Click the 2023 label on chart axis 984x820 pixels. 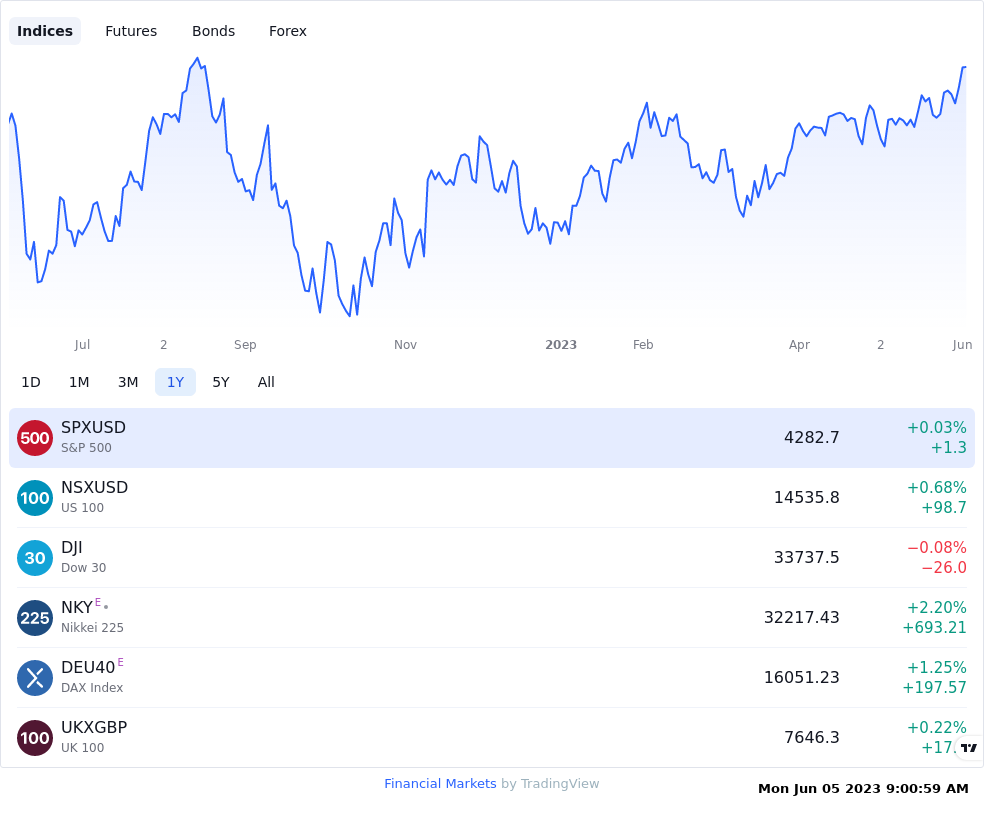click(561, 344)
